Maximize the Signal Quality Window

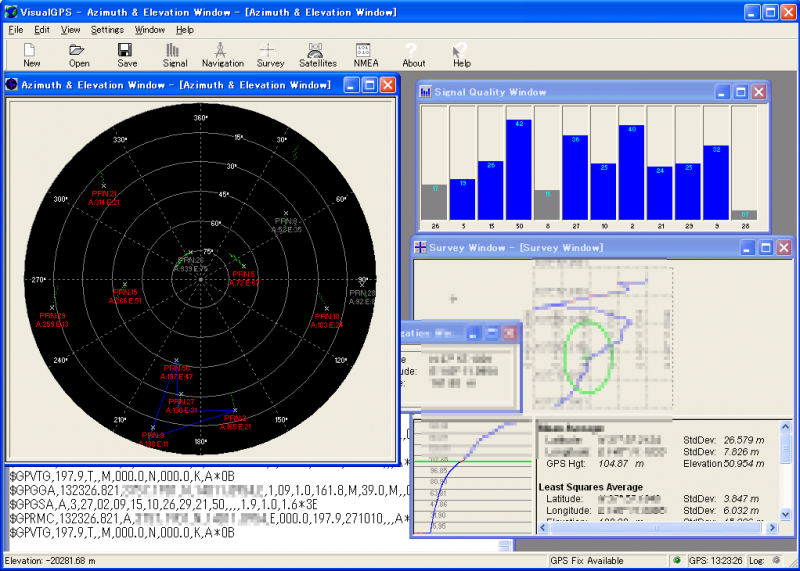point(741,92)
